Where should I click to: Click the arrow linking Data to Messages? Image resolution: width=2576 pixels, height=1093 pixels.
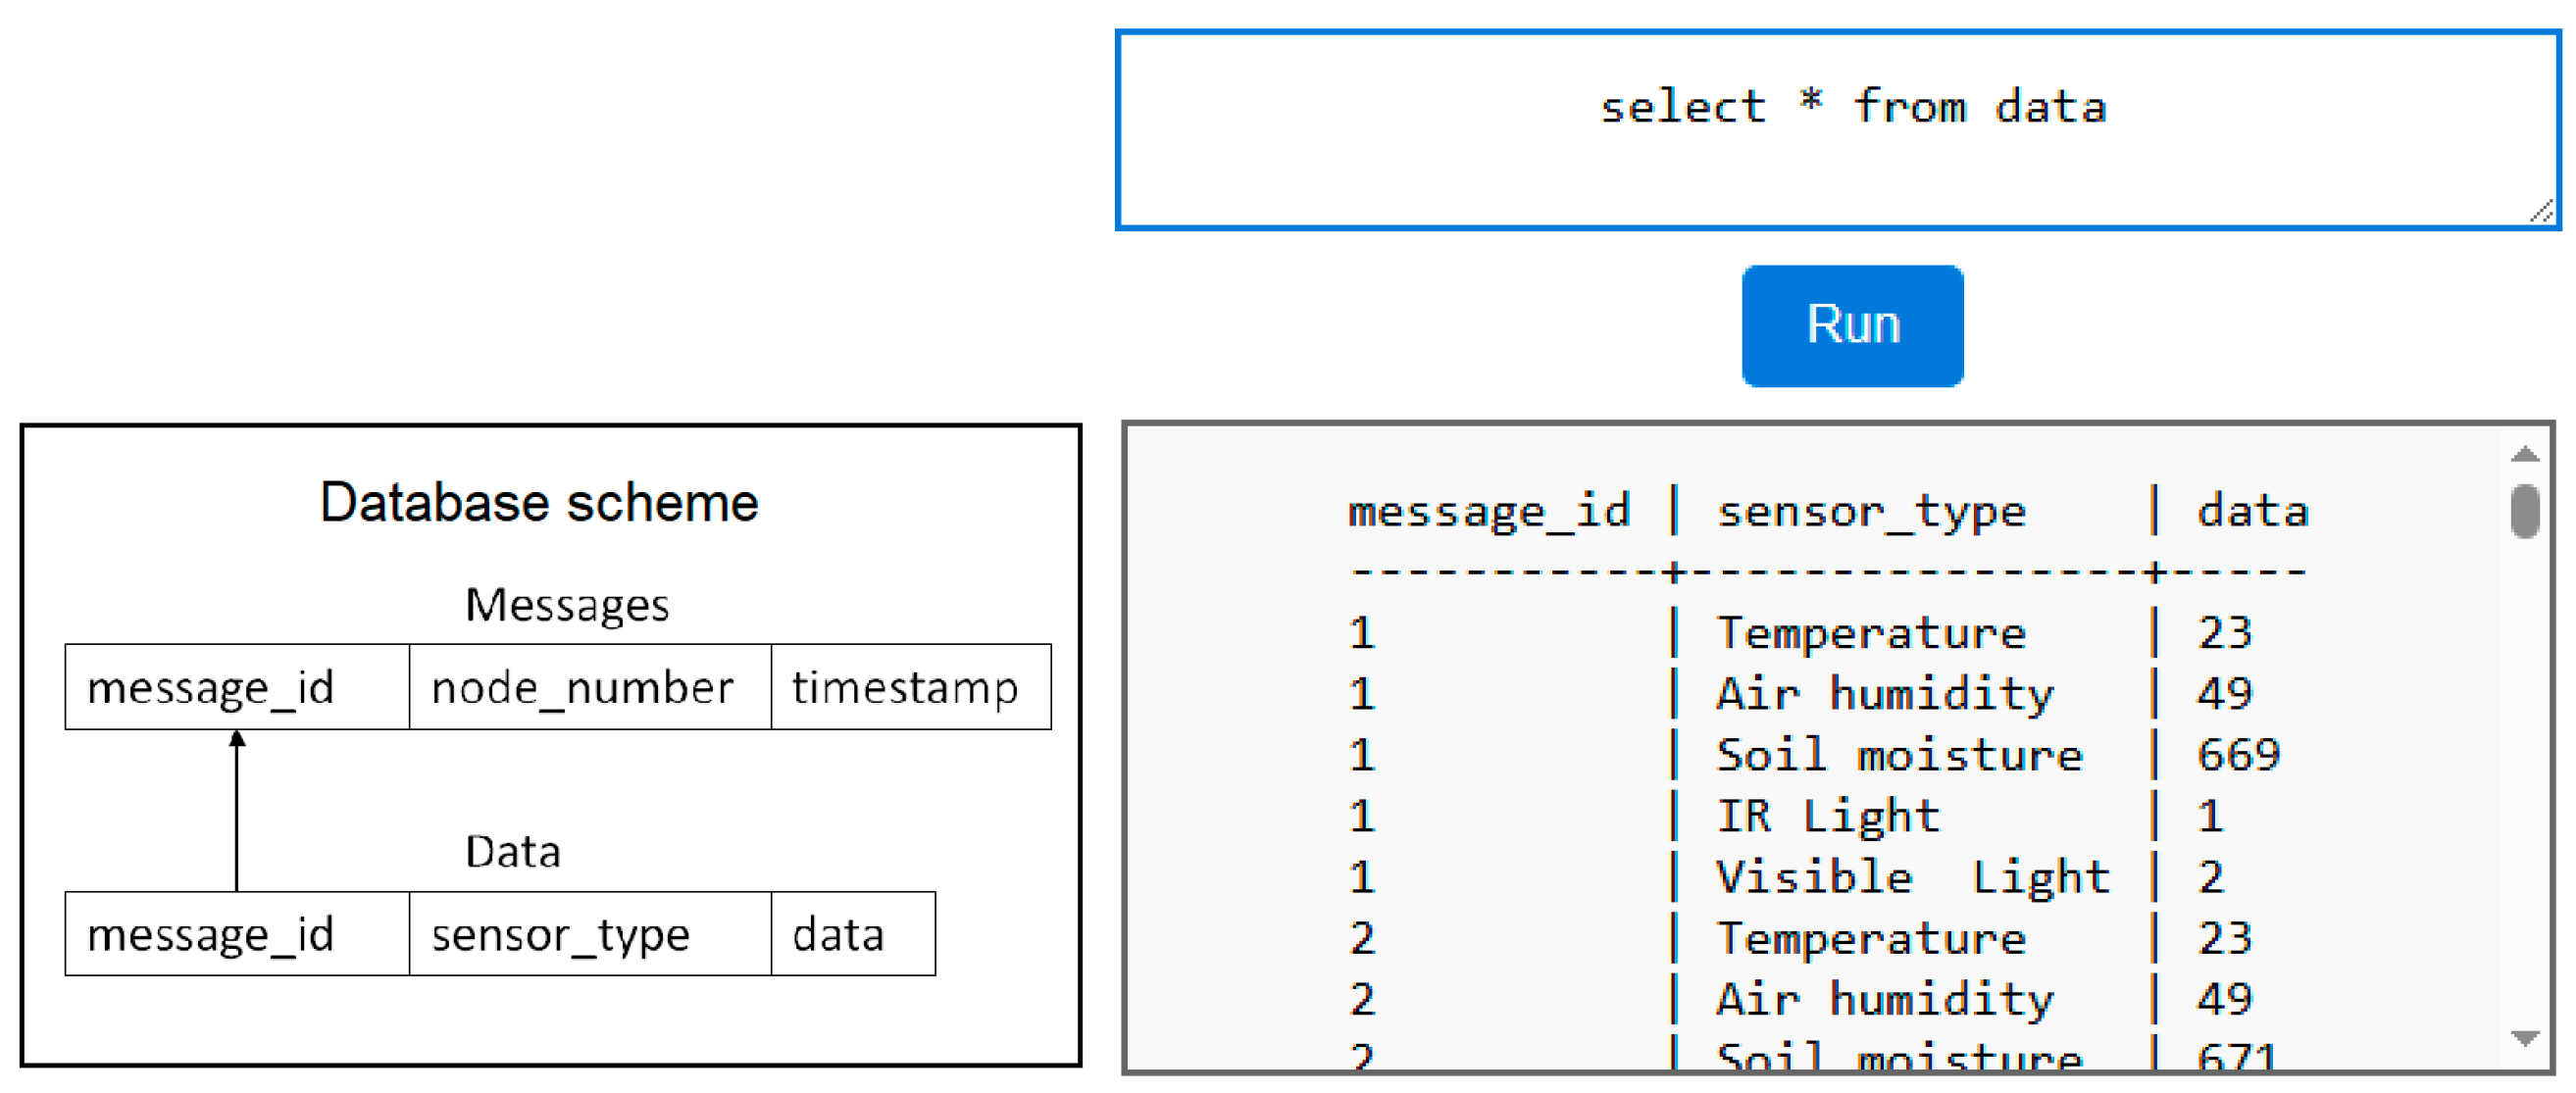(237, 810)
